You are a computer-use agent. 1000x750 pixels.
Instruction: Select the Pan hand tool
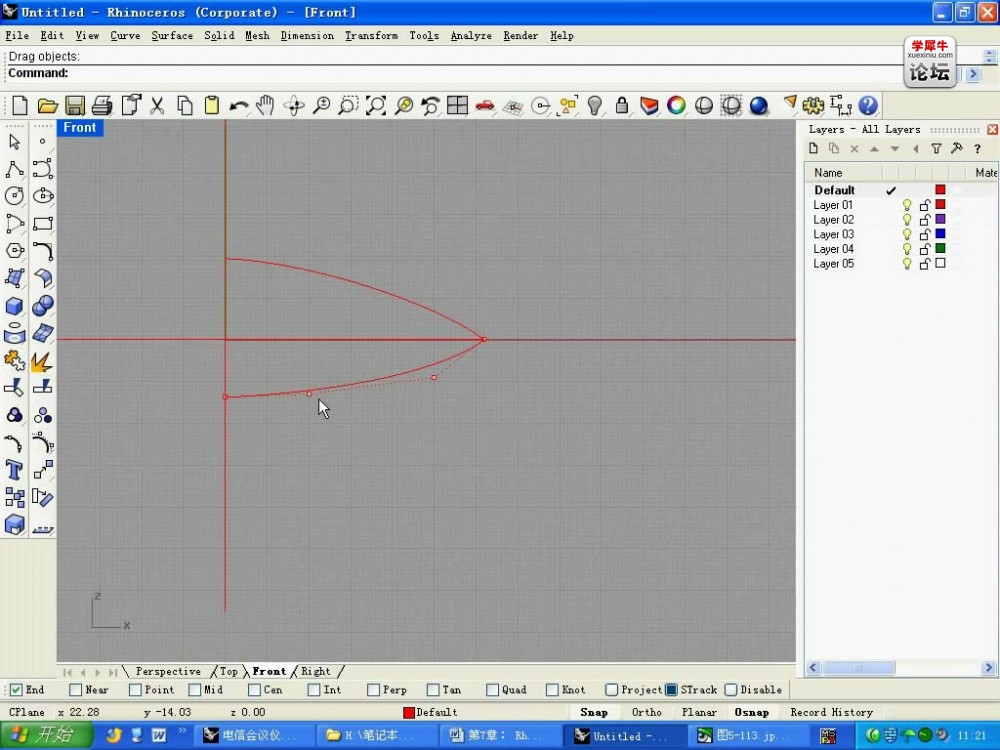[265, 105]
